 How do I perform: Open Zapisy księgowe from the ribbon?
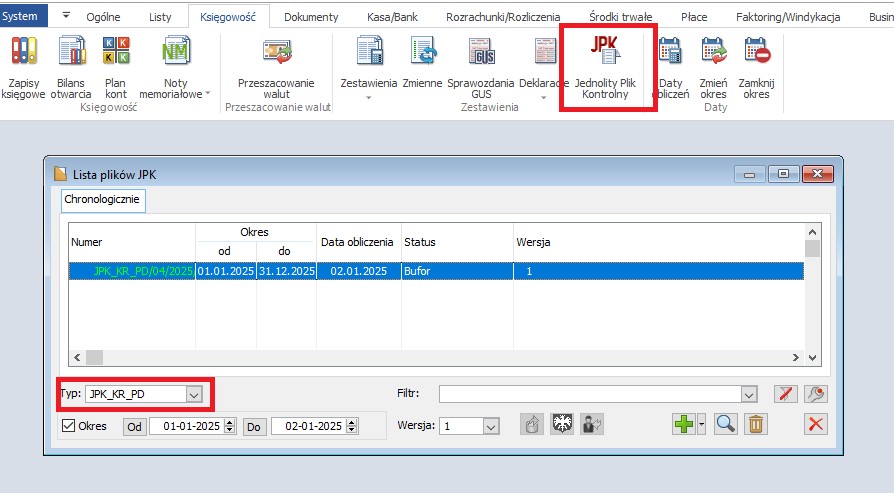click(x=23, y=67)
